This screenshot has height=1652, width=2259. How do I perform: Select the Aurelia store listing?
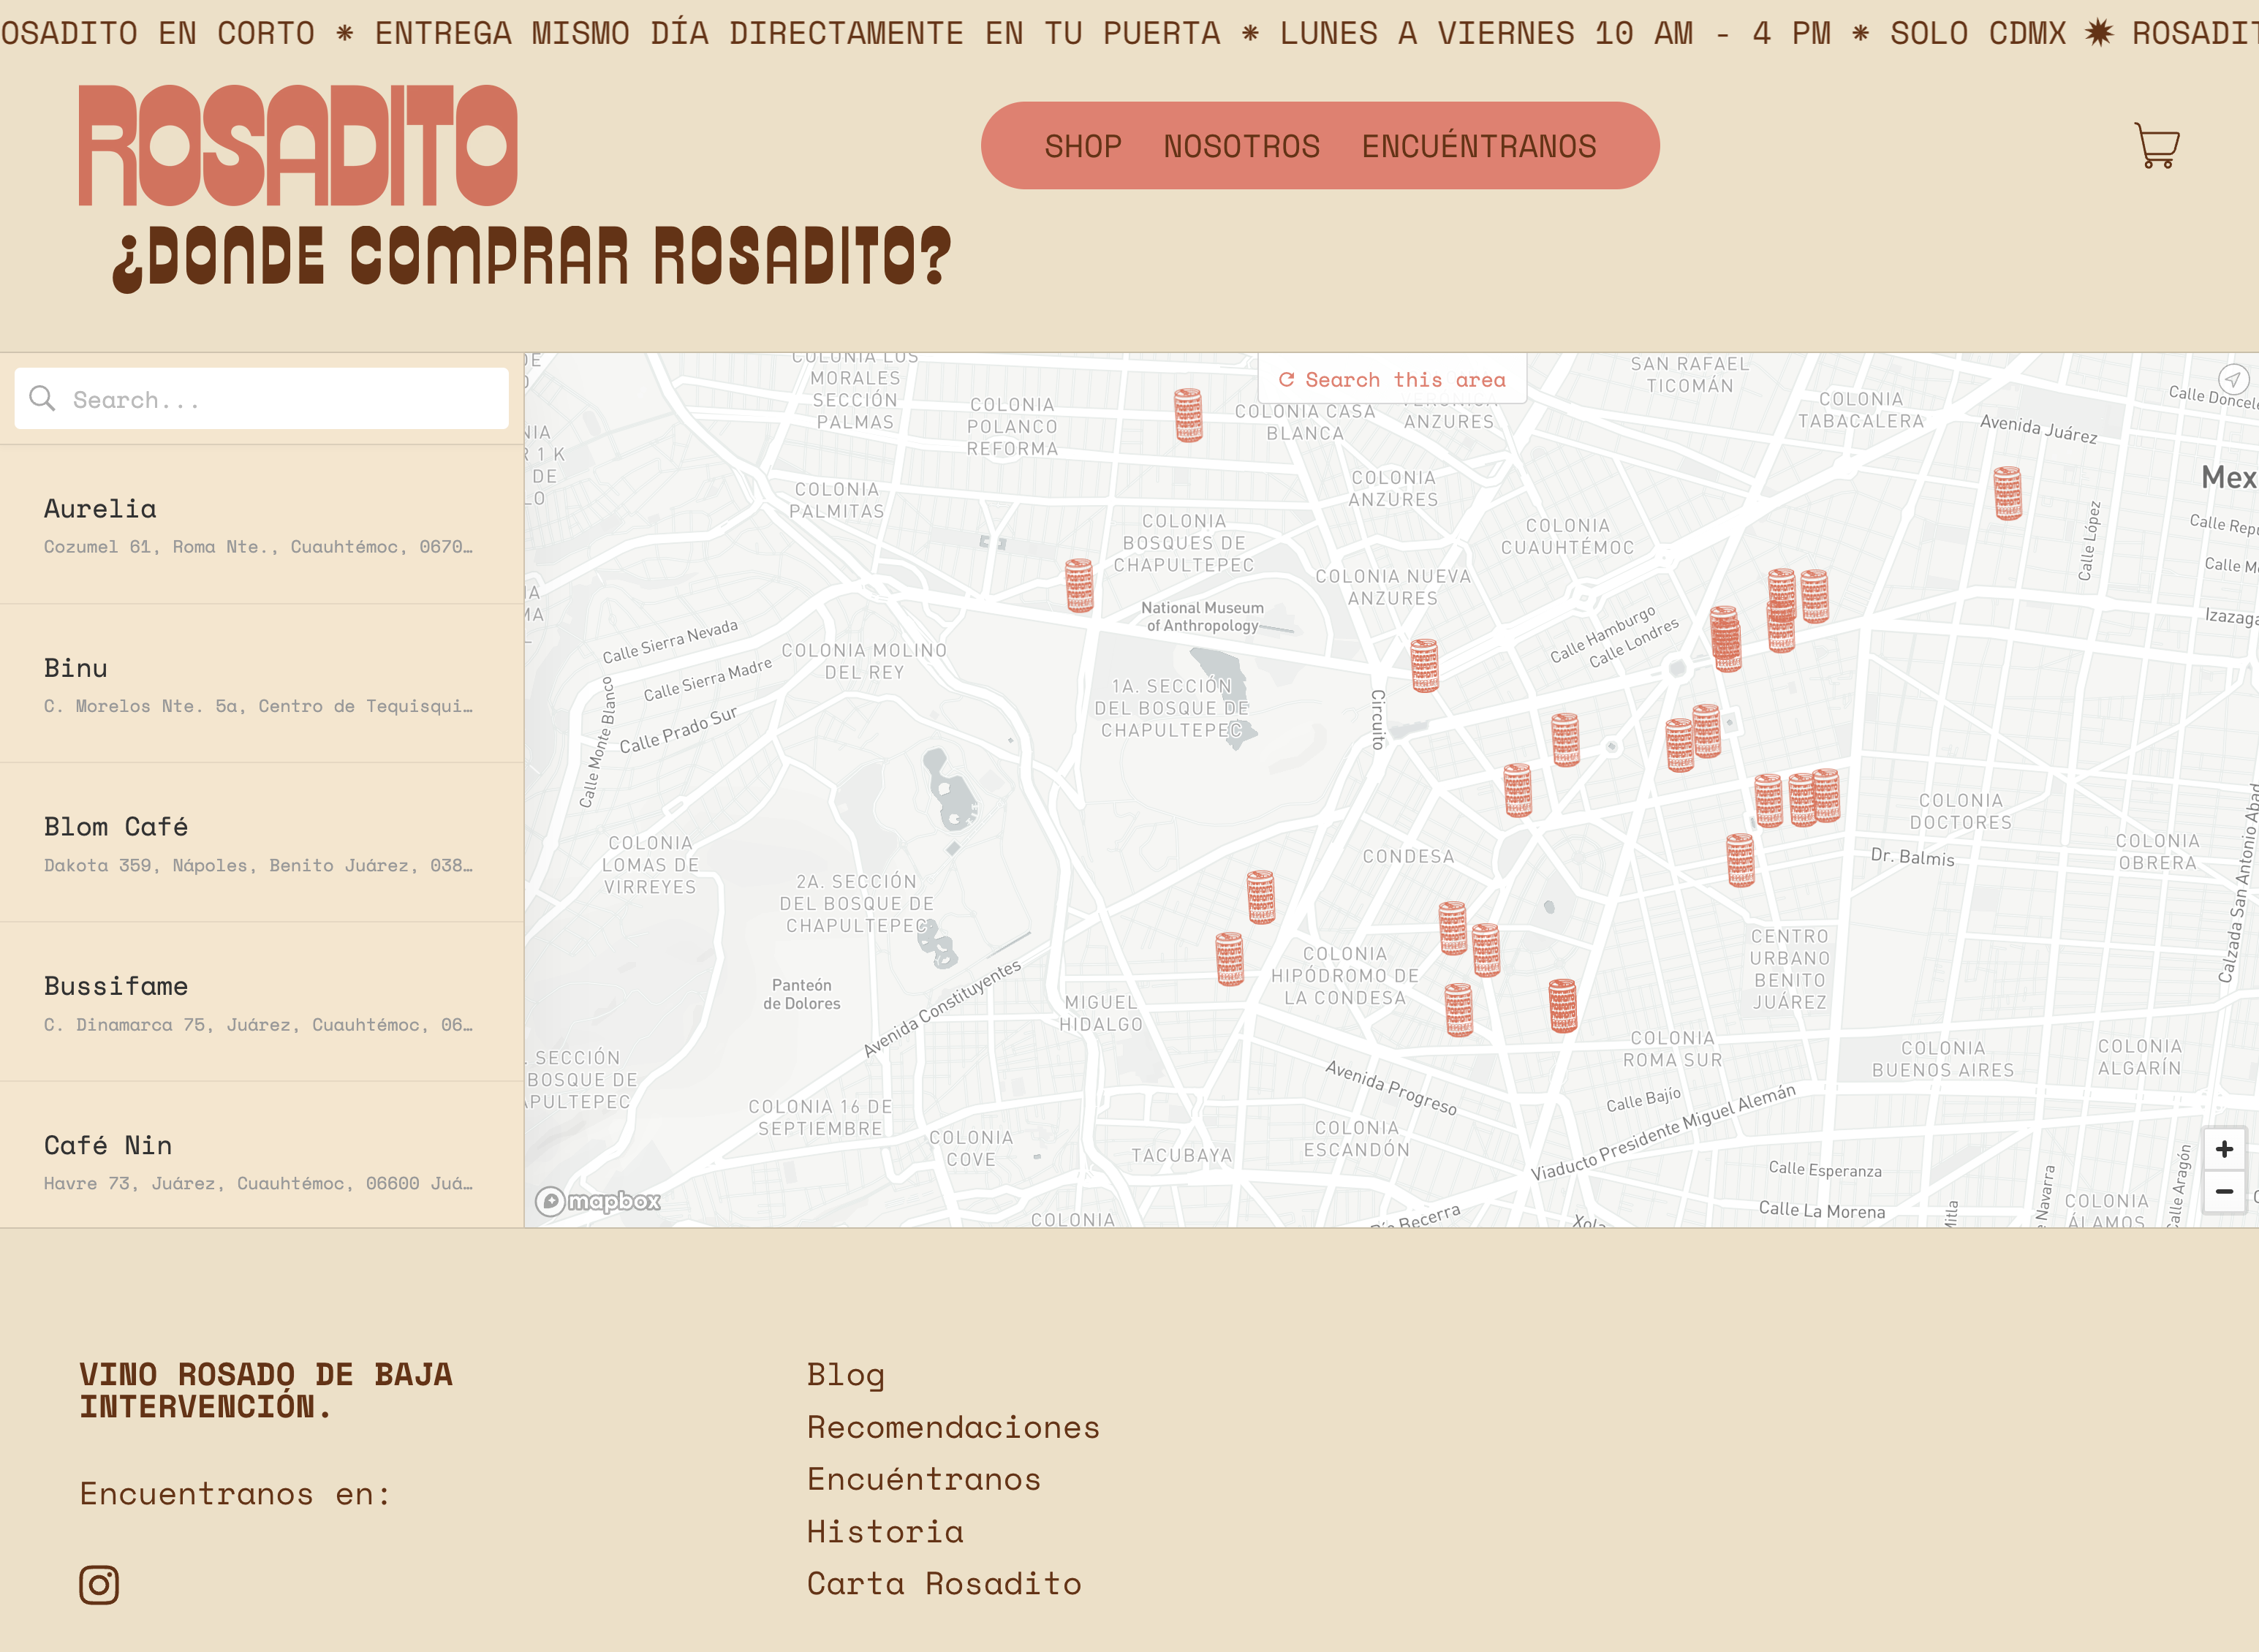[x=260, y=524]
